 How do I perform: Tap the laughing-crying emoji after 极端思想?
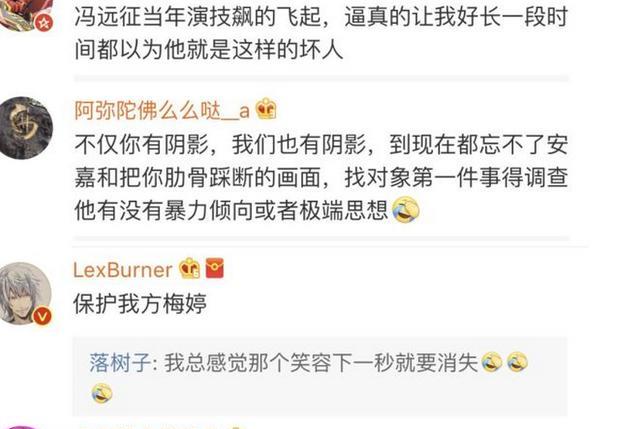pos(405,210)
